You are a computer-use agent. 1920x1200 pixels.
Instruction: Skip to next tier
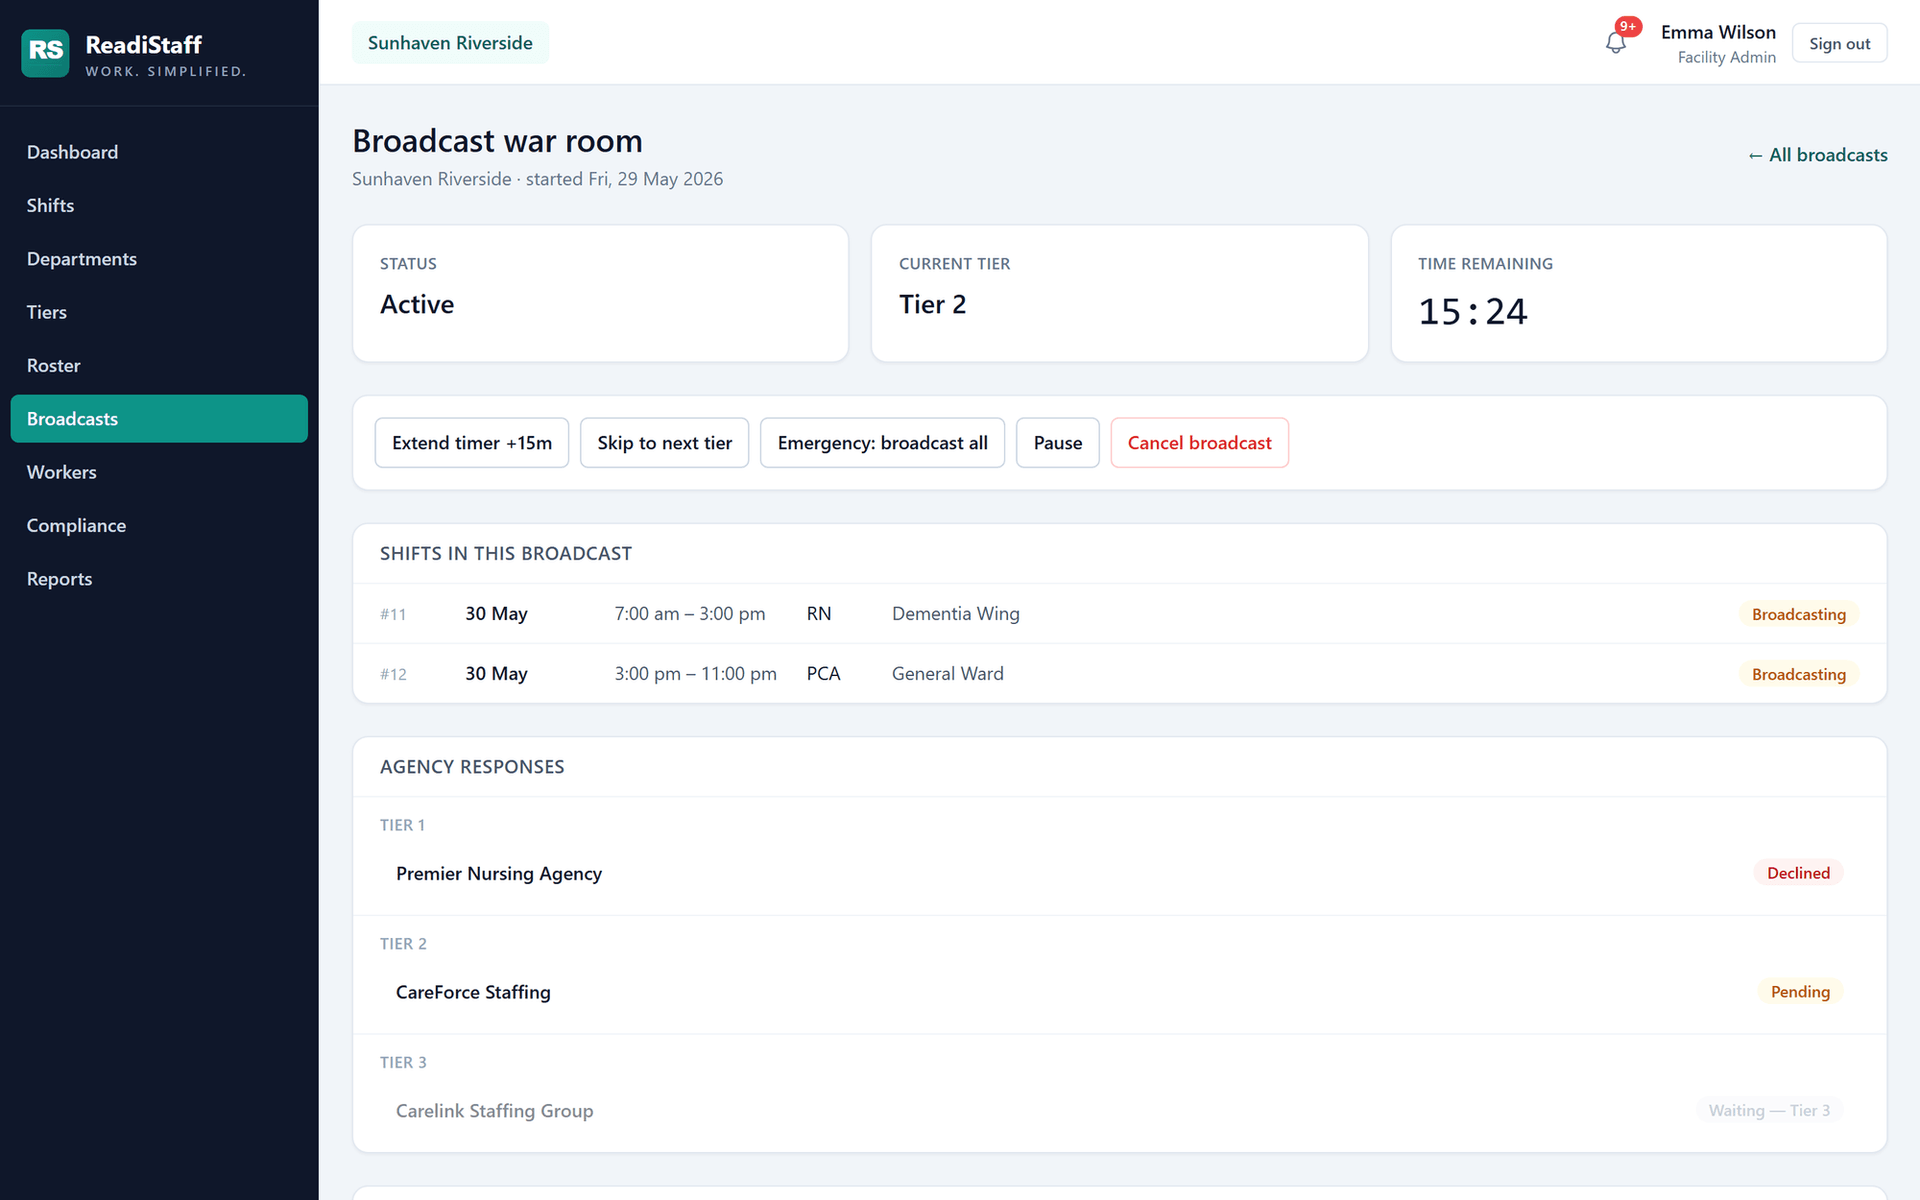[665, 443]
